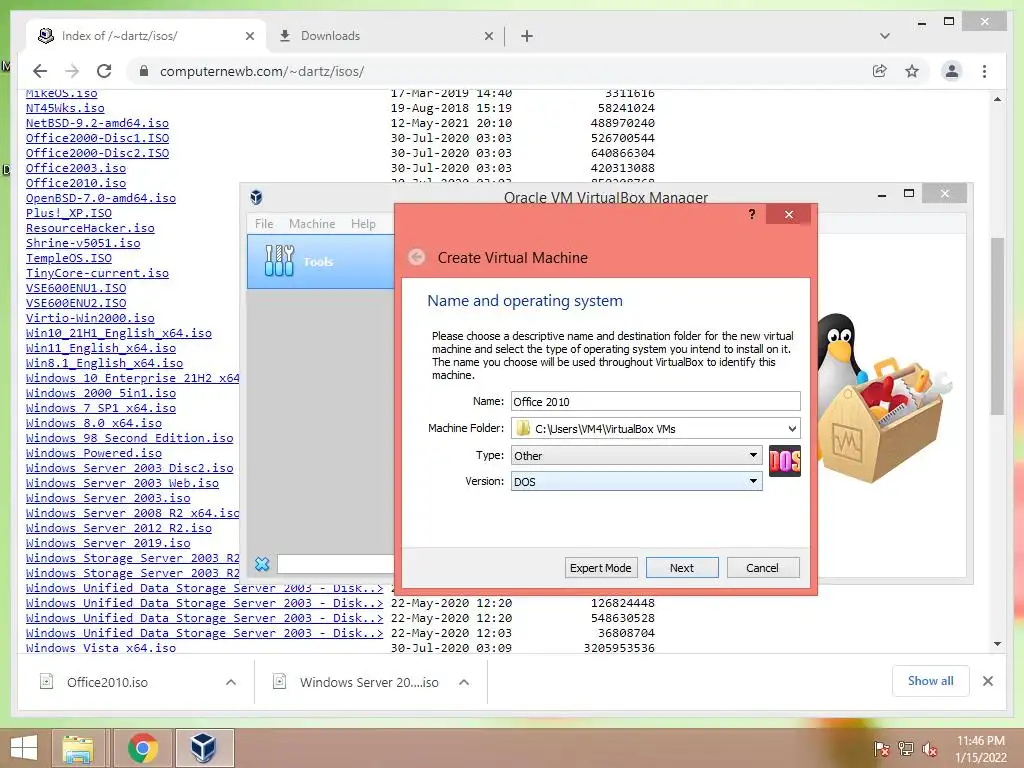Share this page using the share icon
The image size is (1024, 768).
point(880,71)
